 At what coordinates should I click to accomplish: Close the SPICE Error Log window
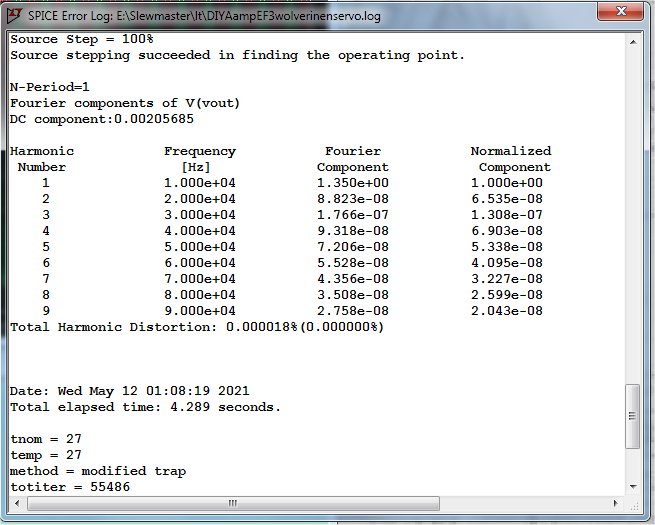pos(621,11)
